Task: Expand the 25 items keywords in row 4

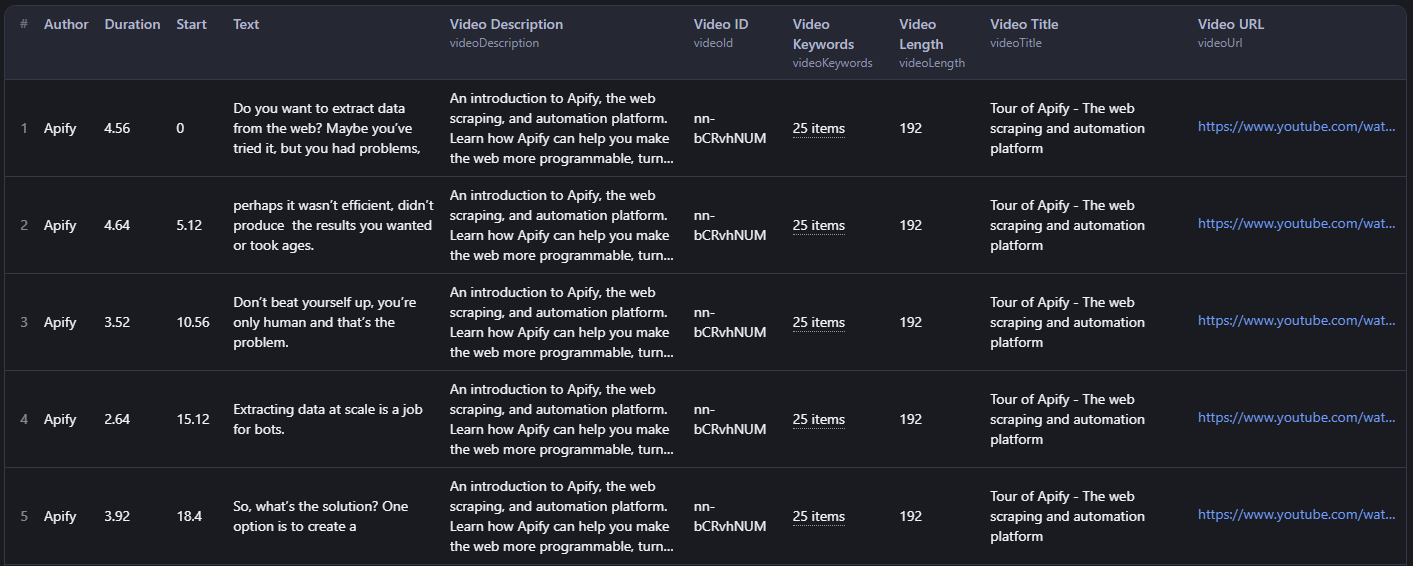Action: [819, 419]
